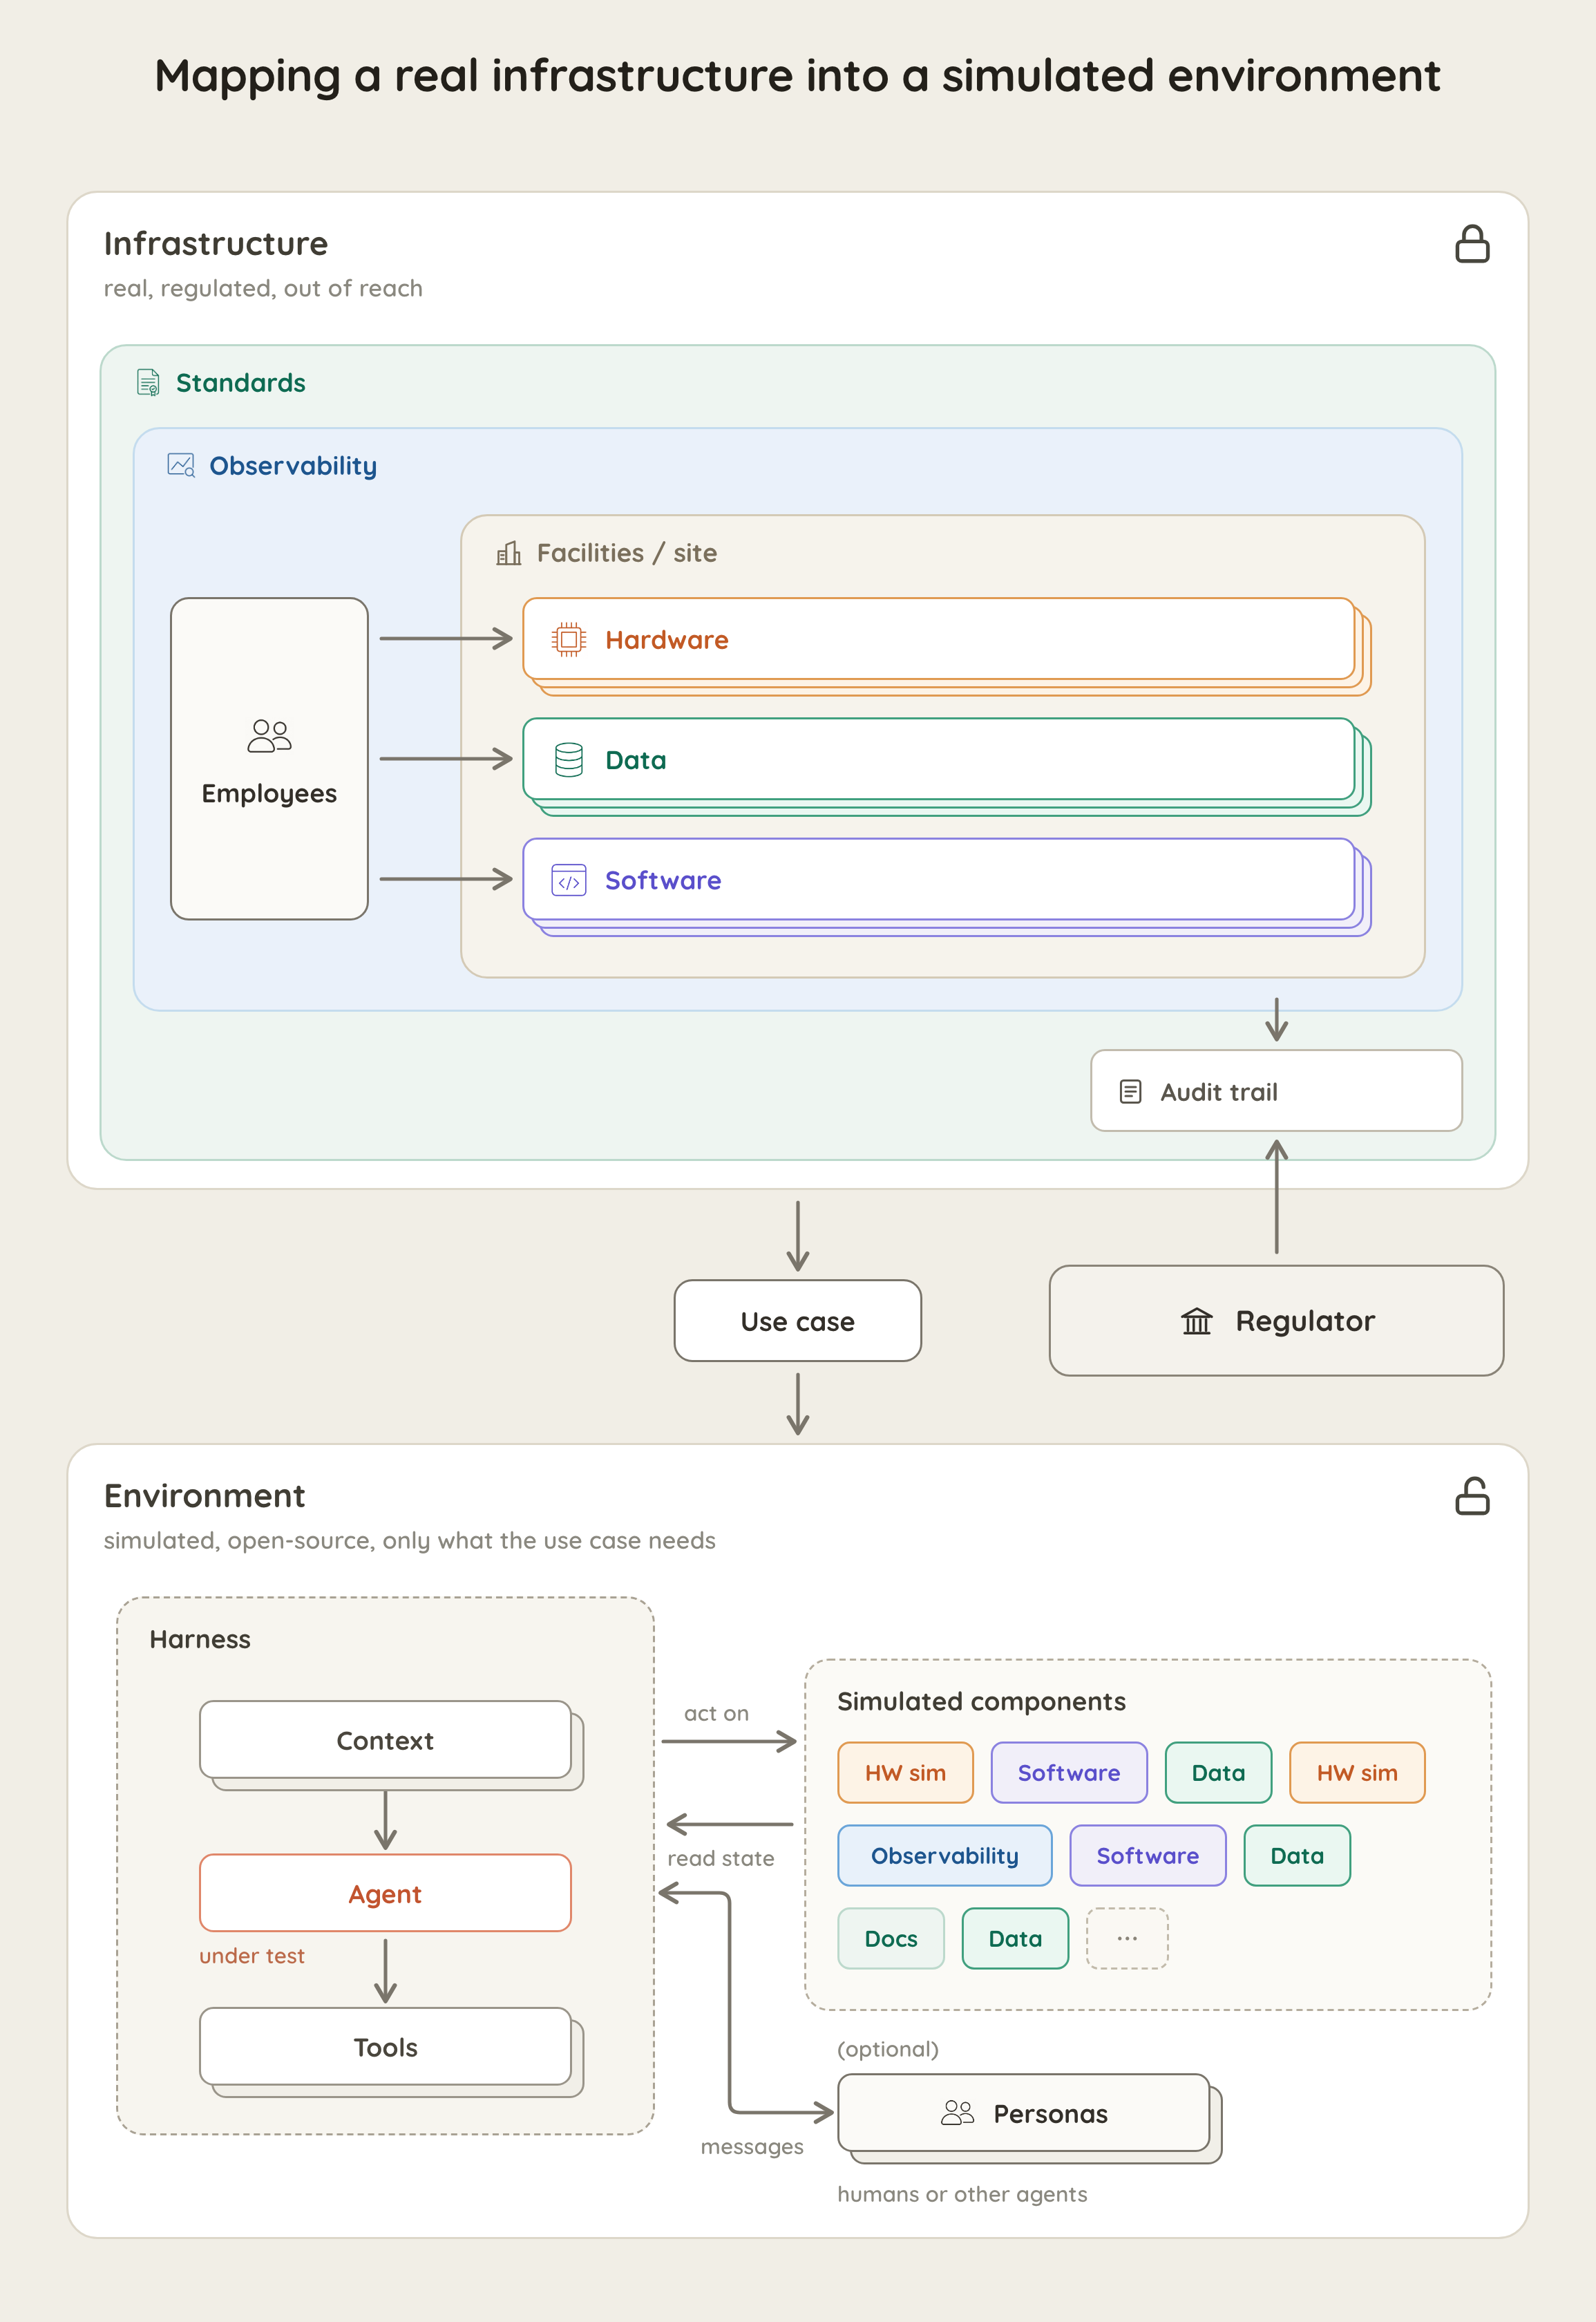Select the Data card in Facilities
The height and width of the screenshot is (2322, 1596).
[x=939, y=760]
